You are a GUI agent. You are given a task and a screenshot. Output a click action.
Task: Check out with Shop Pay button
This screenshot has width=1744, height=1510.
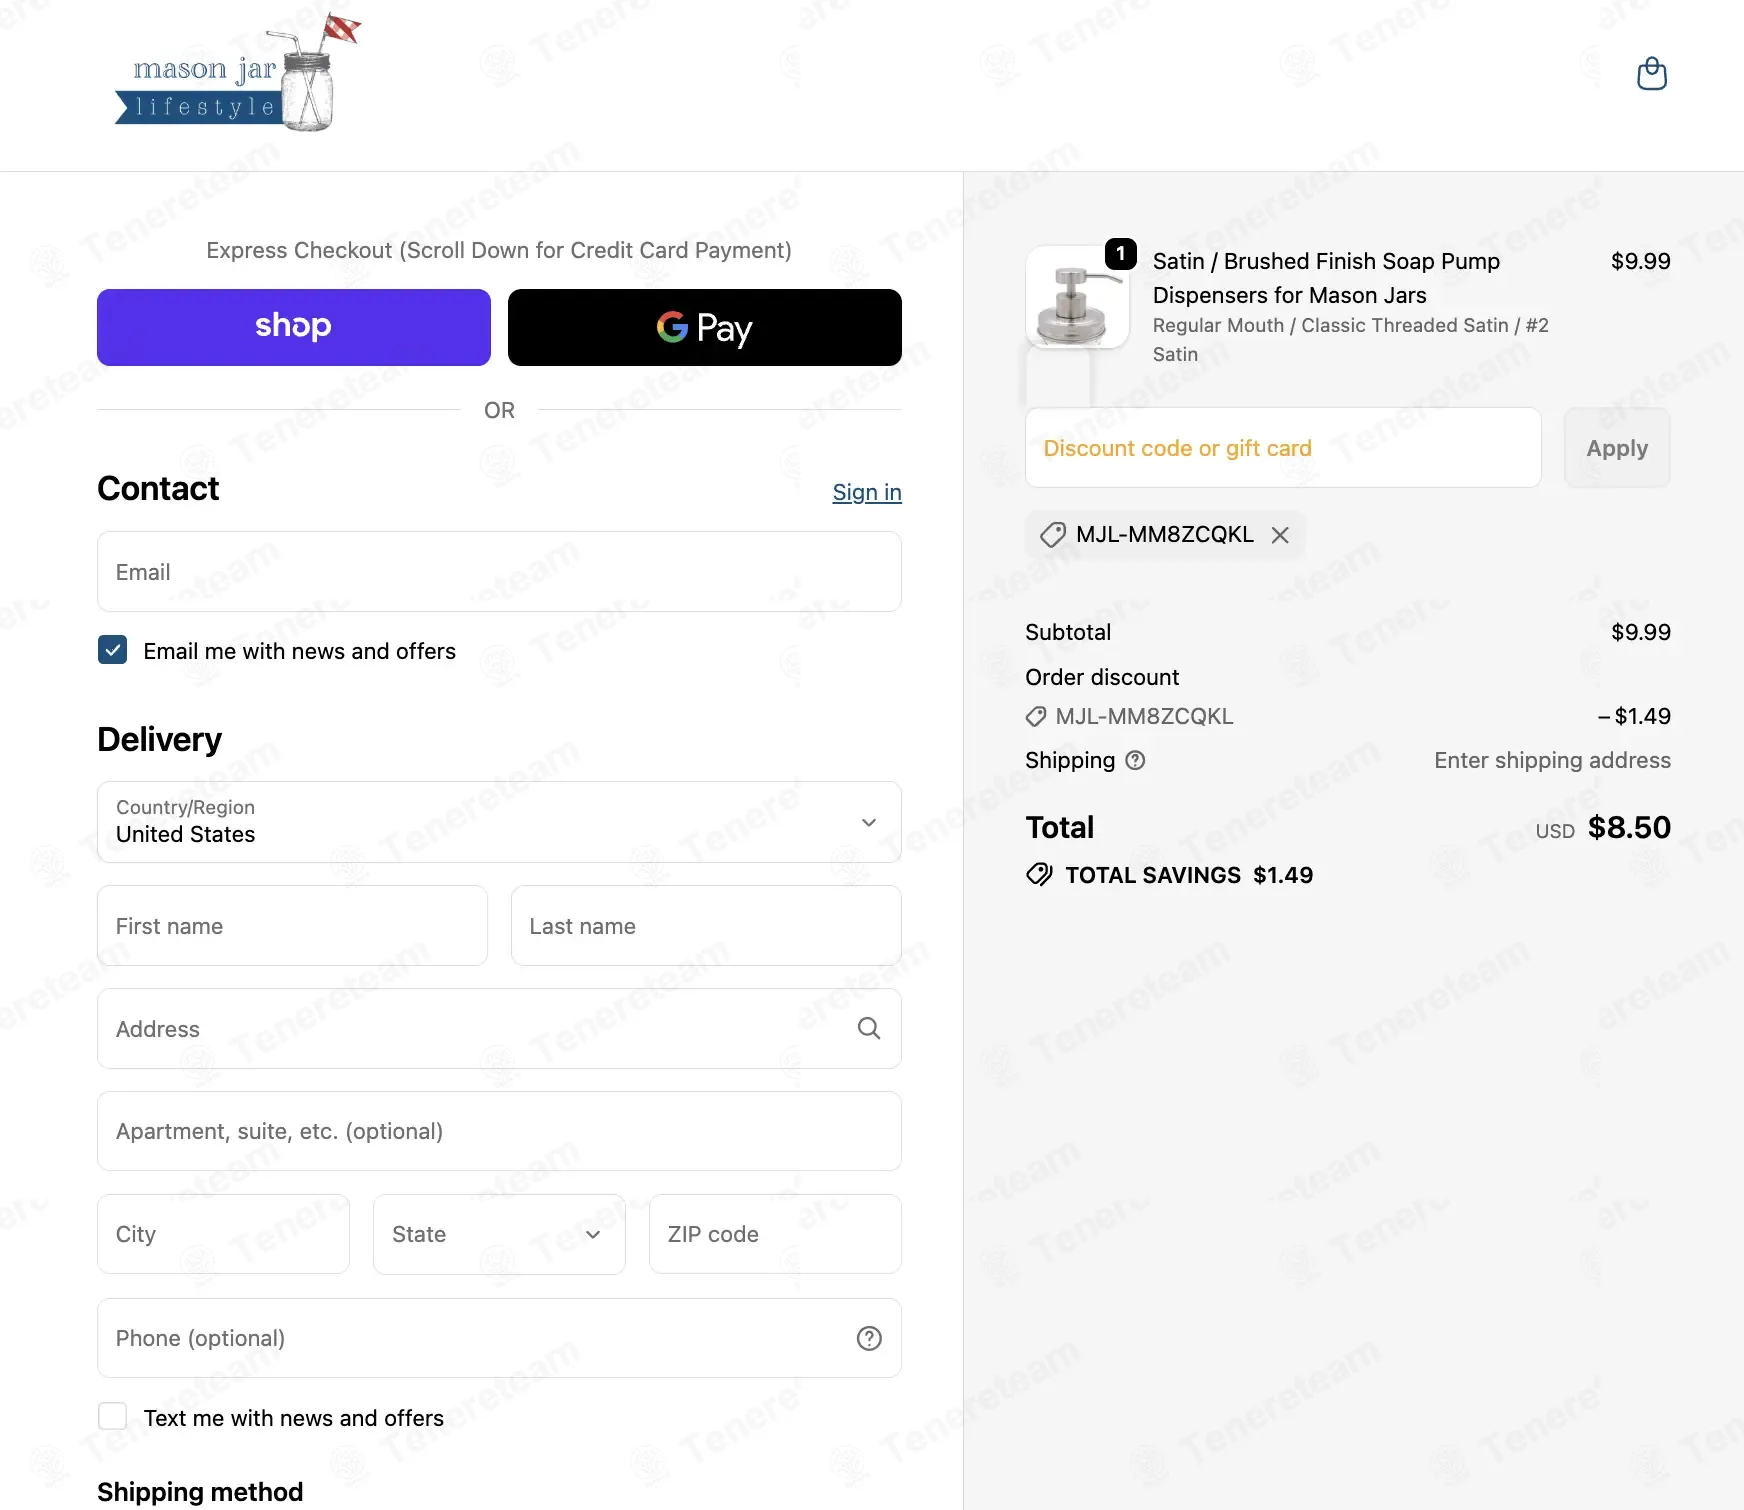[293, 327]
